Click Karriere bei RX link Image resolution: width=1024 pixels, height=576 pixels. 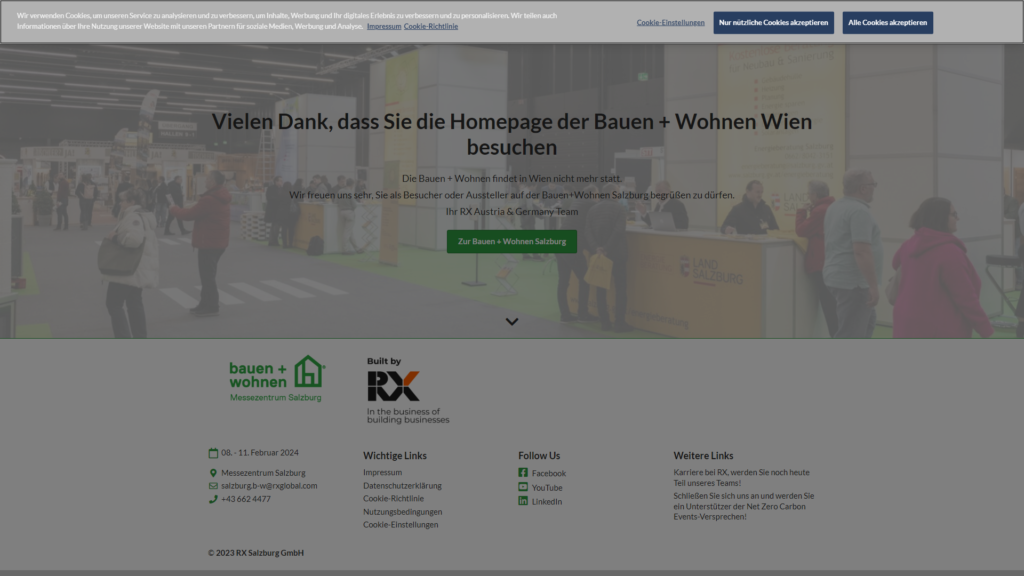click(x=741, y=477)
